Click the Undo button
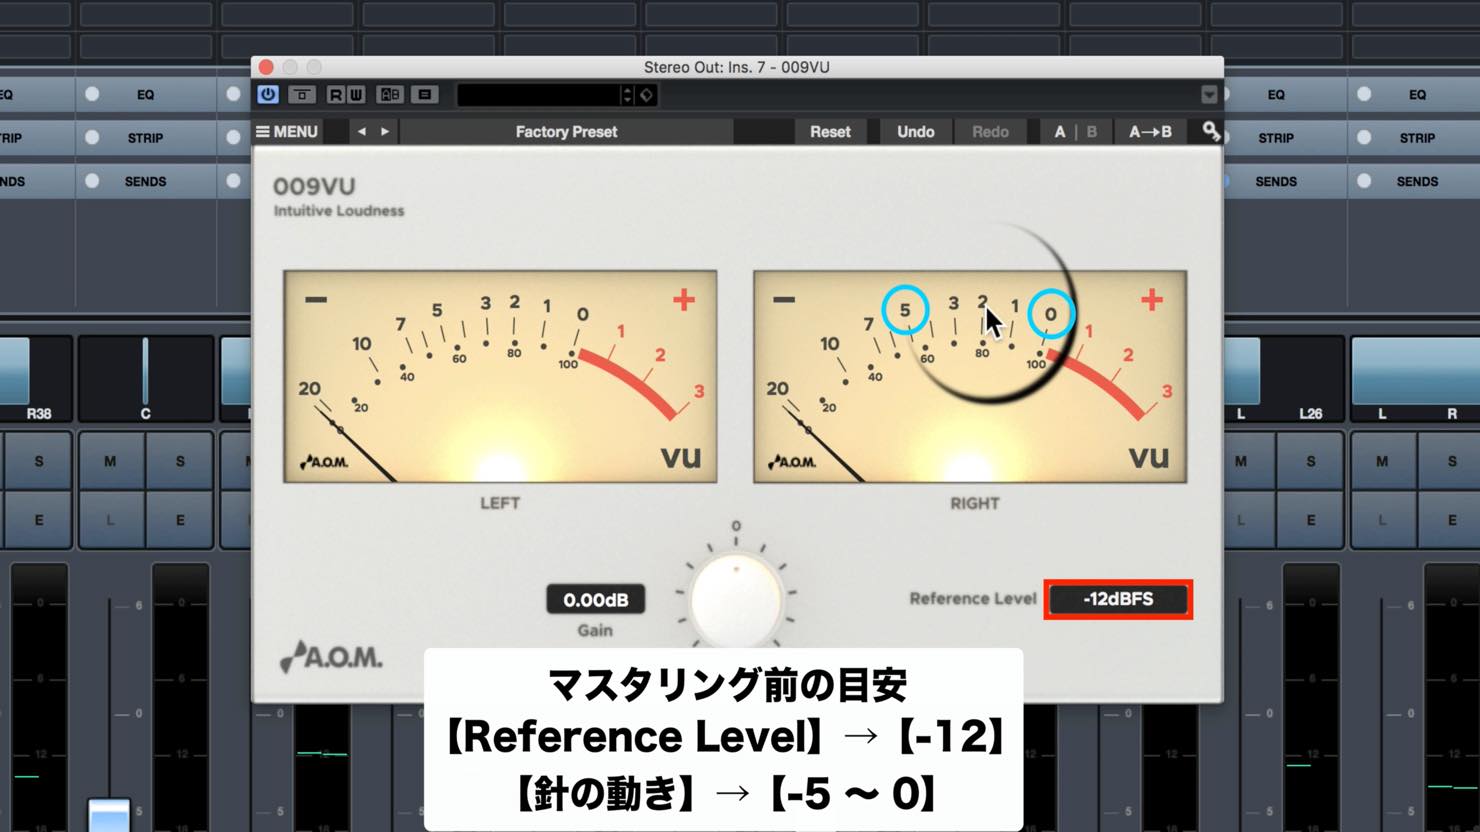The image size is (1480, 832). 915,131
